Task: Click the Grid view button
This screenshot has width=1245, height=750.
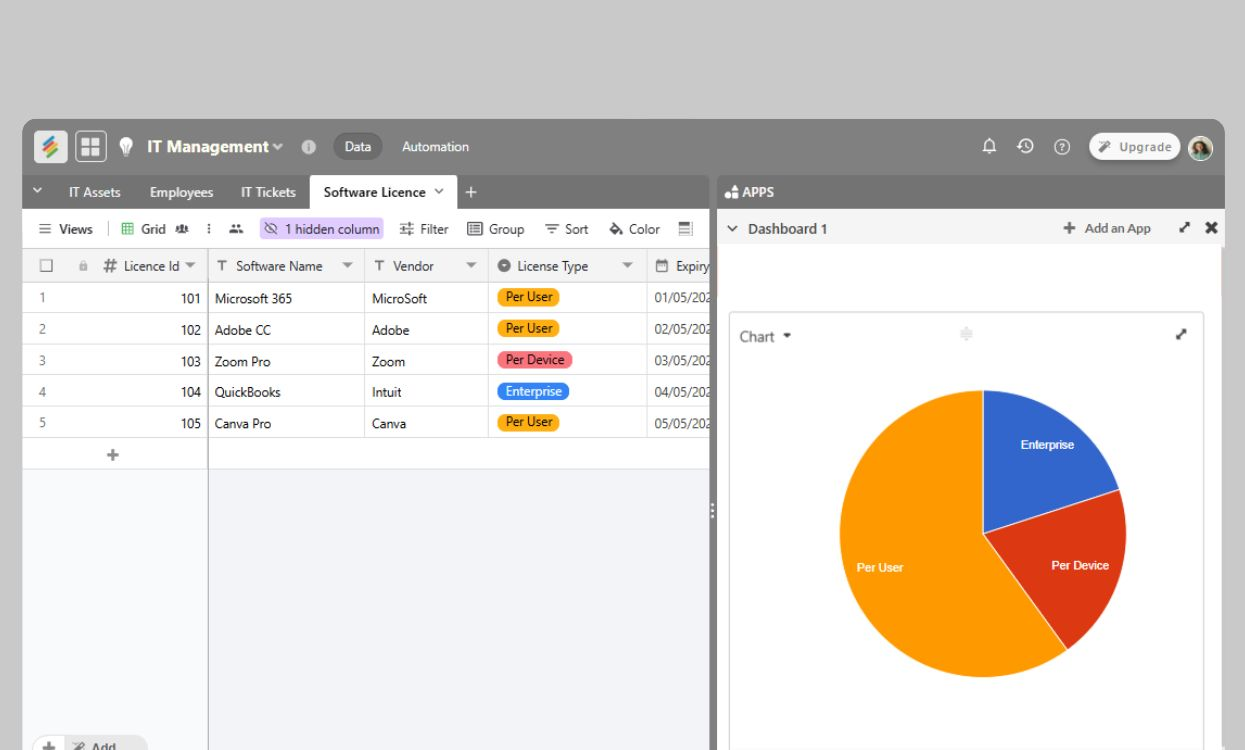Action: pyautogui.click(x=143, y=229)
